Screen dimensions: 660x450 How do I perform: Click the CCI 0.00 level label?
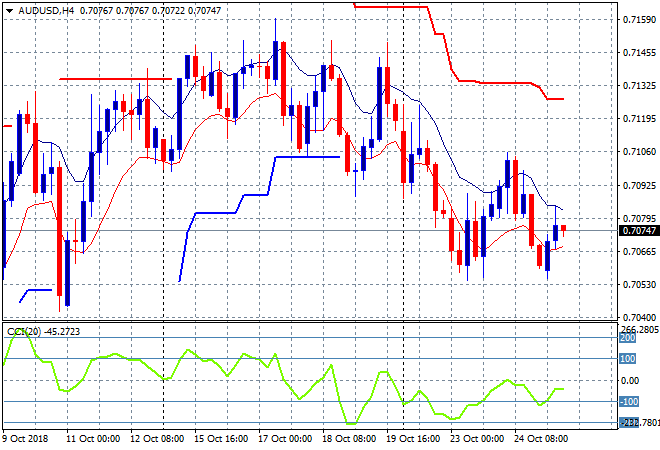pos(630,381)
